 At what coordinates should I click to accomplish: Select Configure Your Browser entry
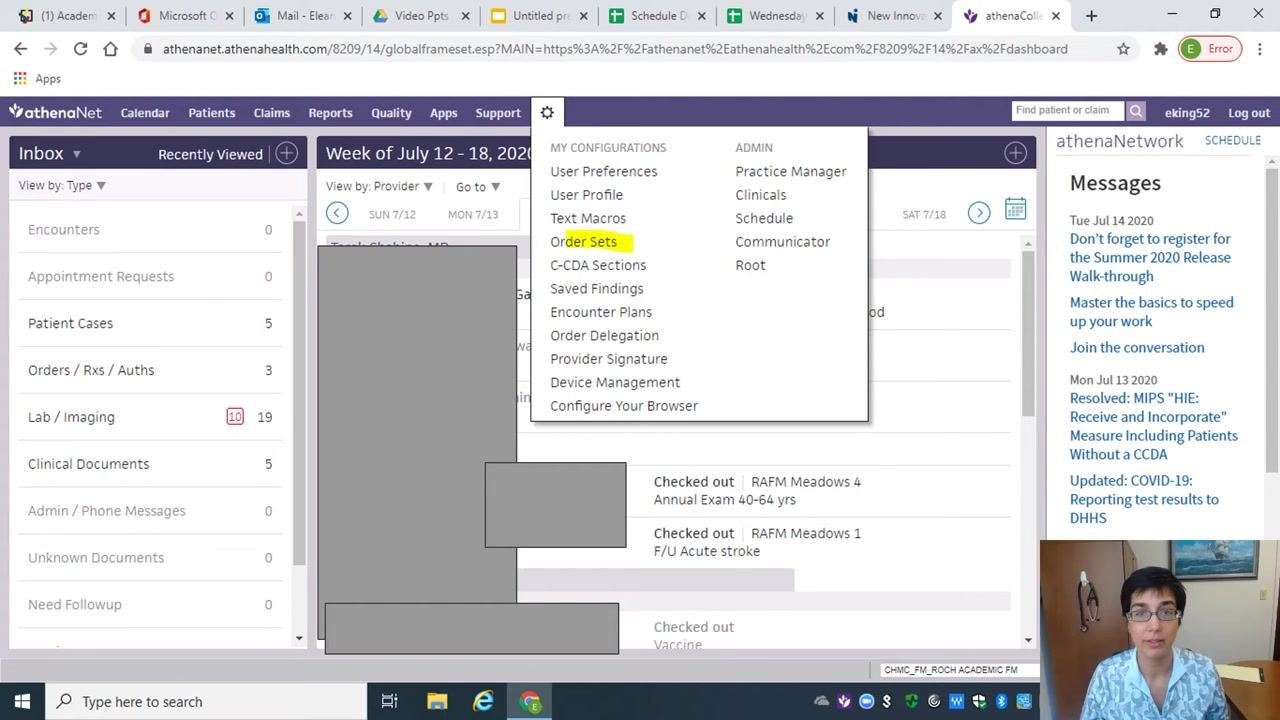click(624, 406)
